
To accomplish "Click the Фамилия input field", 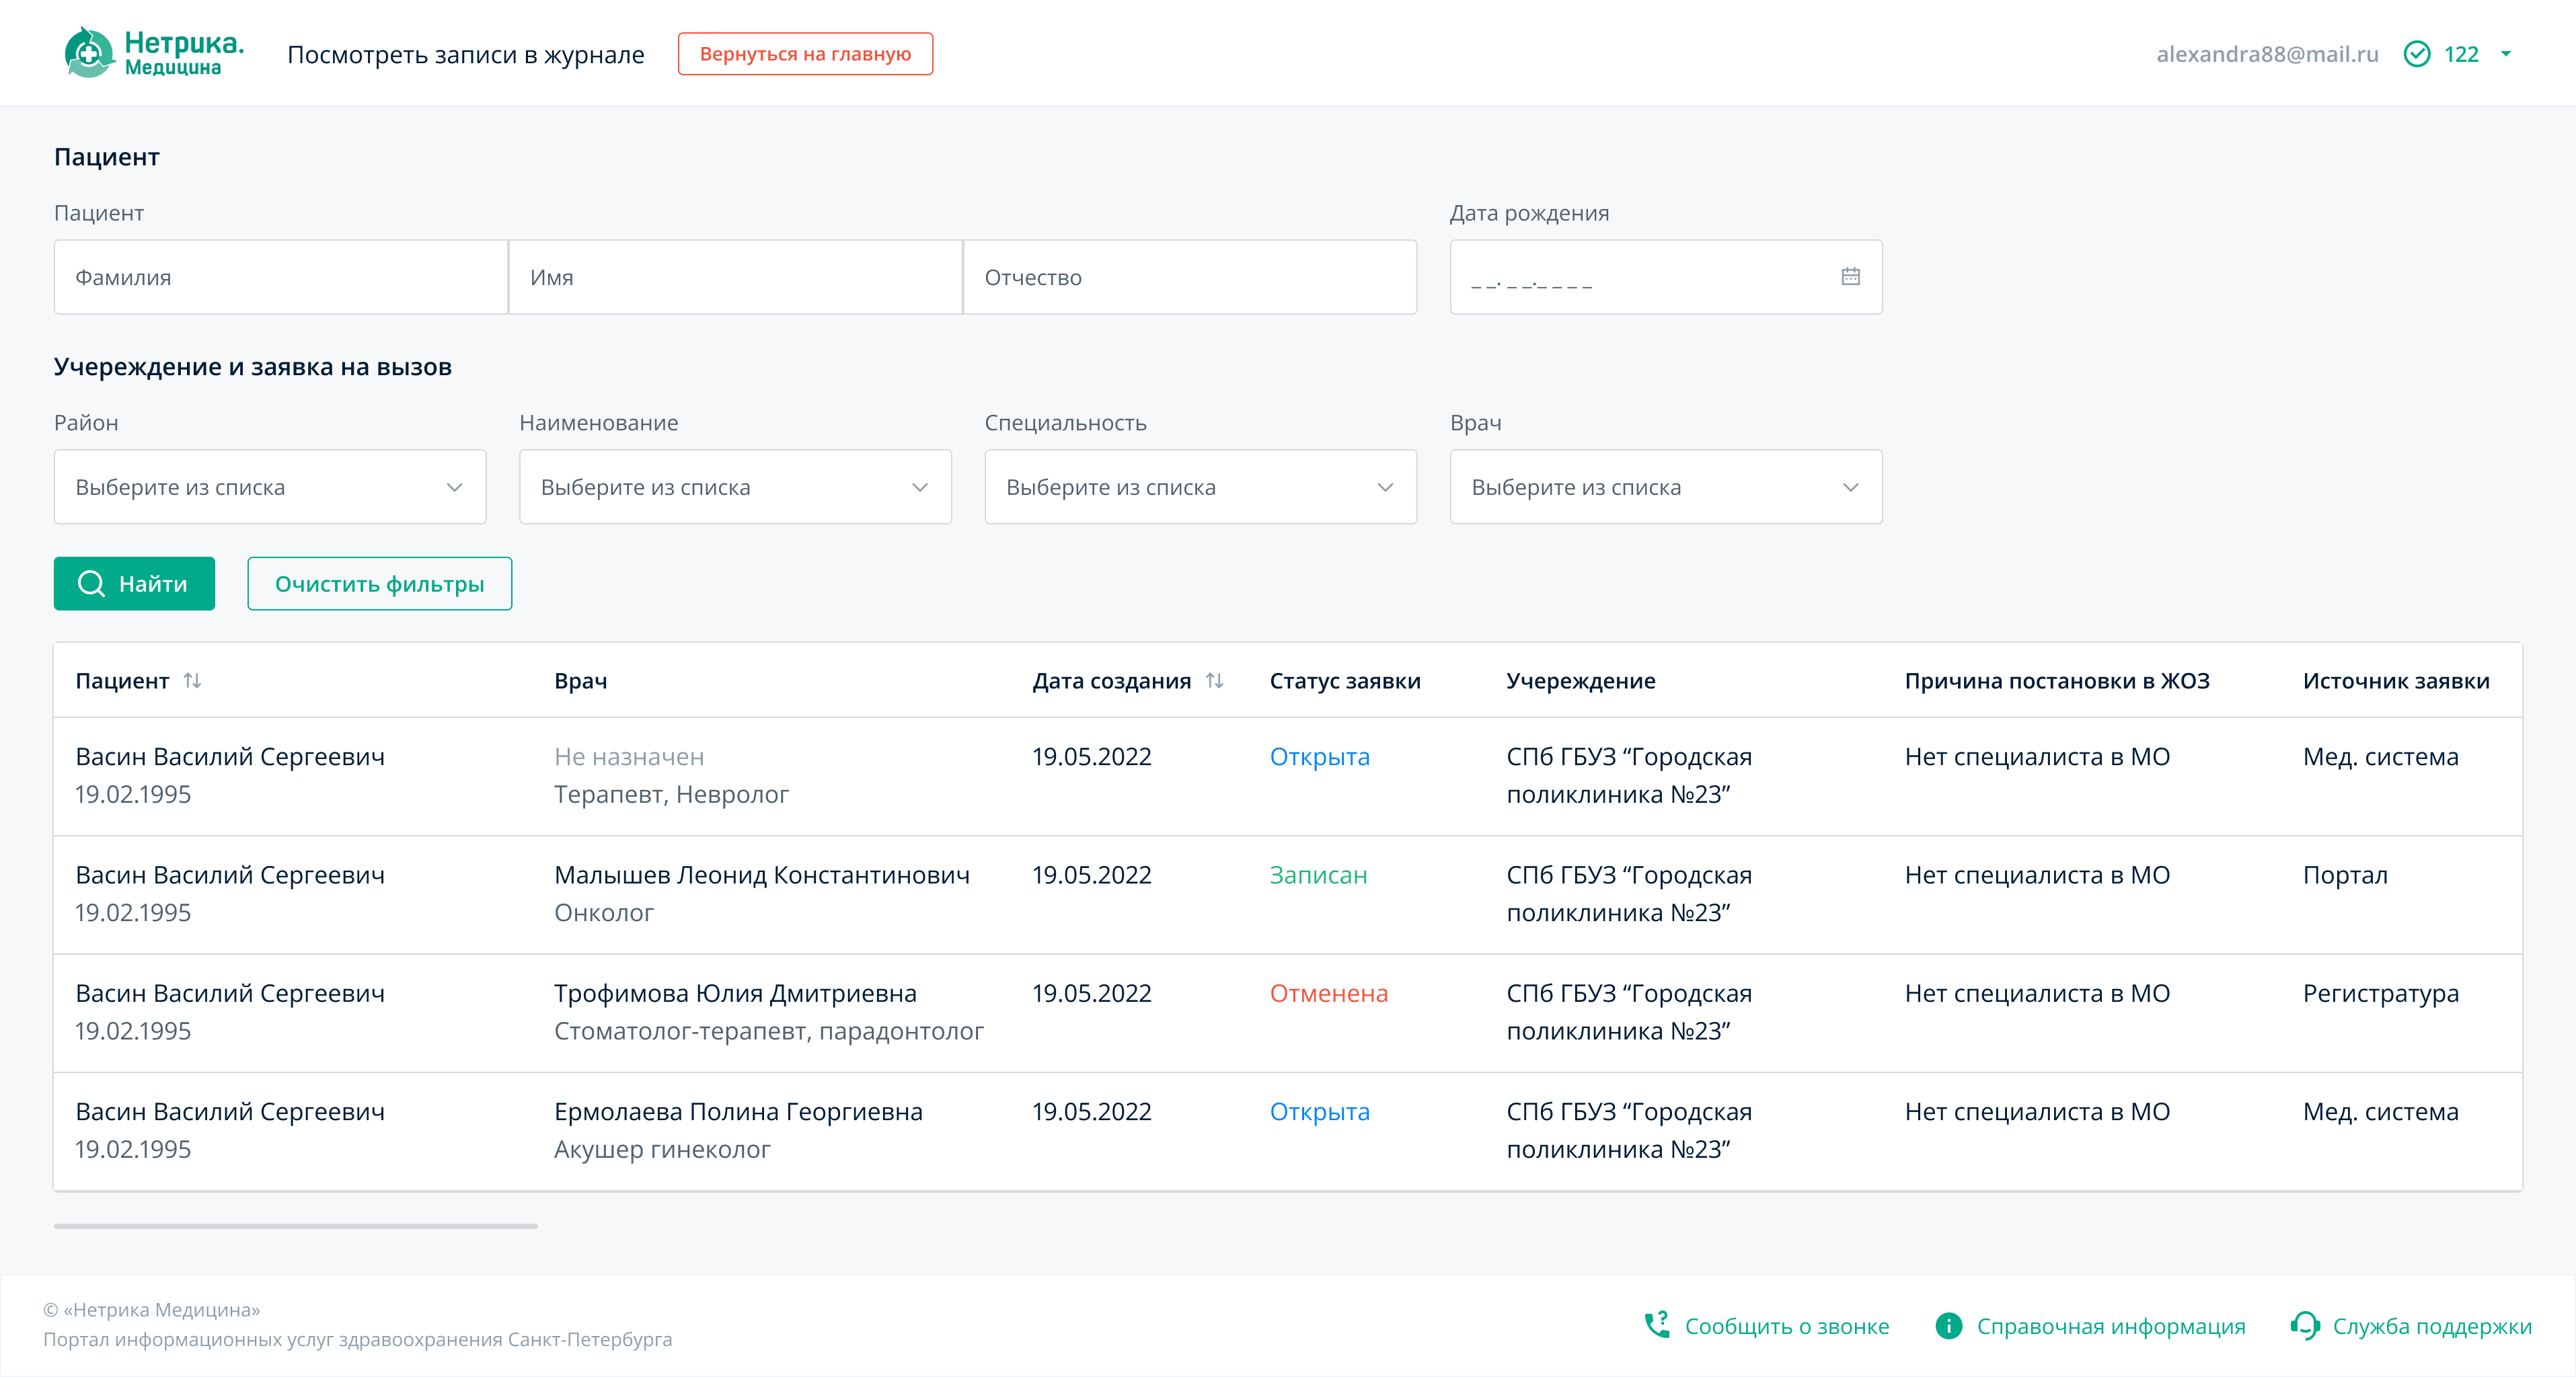I will click(x=281, y=277).
